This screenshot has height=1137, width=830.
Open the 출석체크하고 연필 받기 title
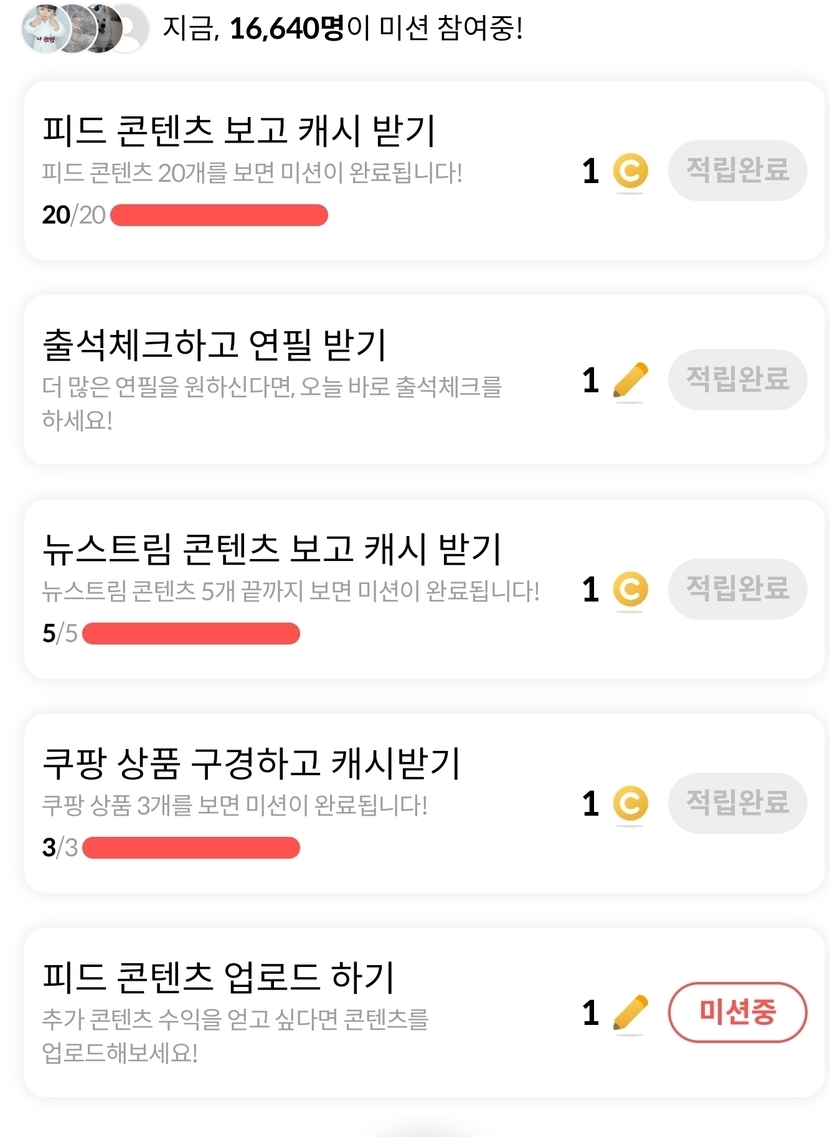(x=214, y=345)
